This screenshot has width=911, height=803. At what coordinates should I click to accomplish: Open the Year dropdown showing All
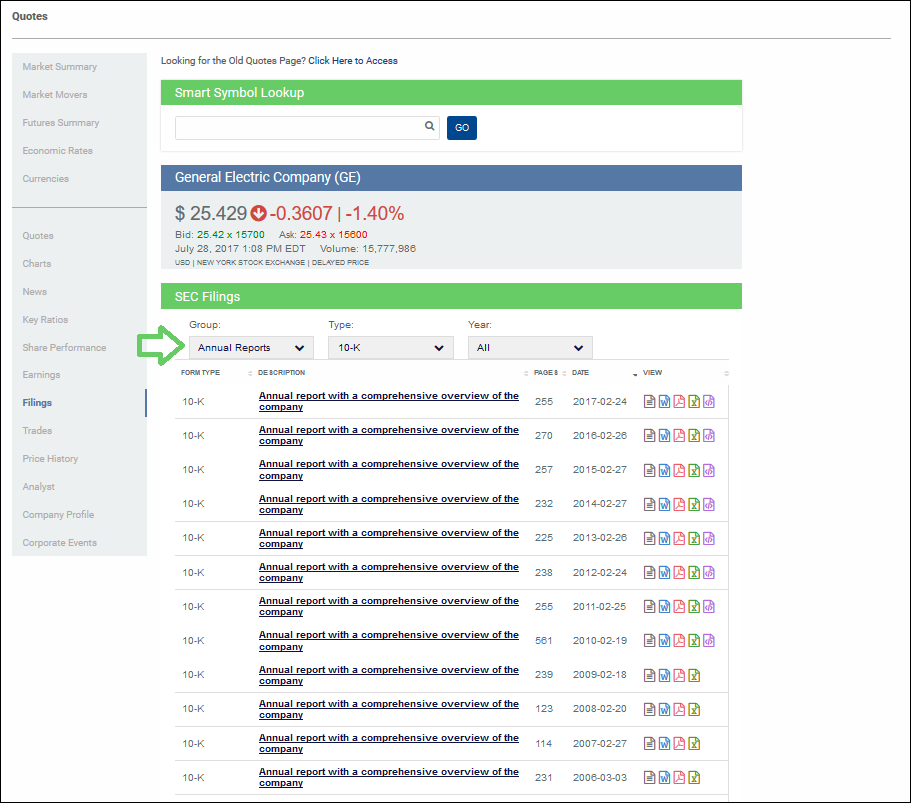(530, 347)
